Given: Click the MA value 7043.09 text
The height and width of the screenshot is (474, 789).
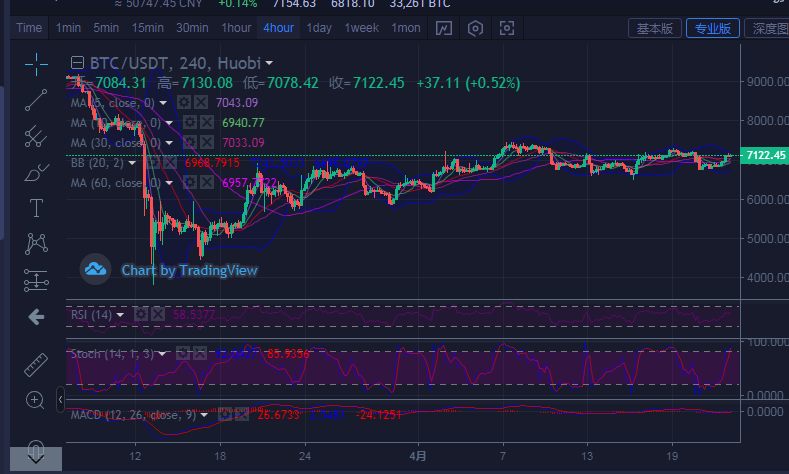Looking at the screenshot, I should 236,103.
